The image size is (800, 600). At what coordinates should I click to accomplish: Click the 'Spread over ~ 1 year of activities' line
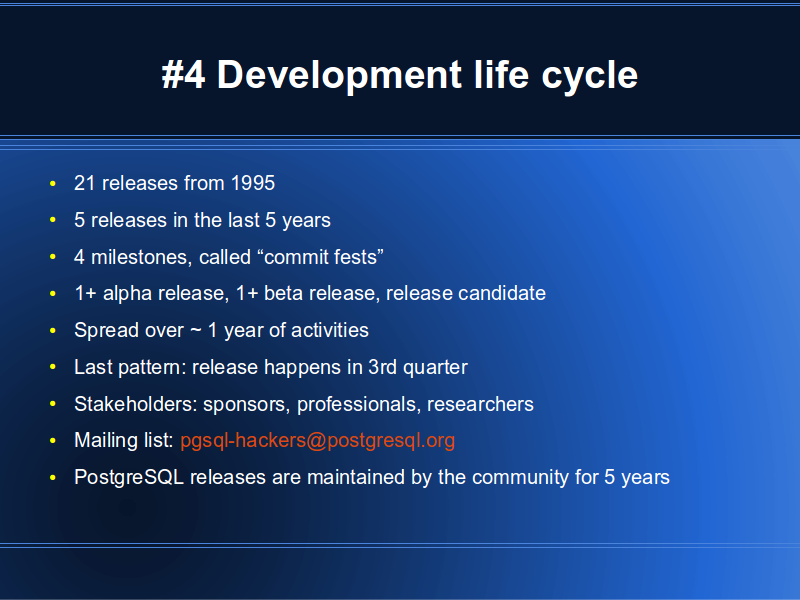pyautogui.click(x=221, y=330)
